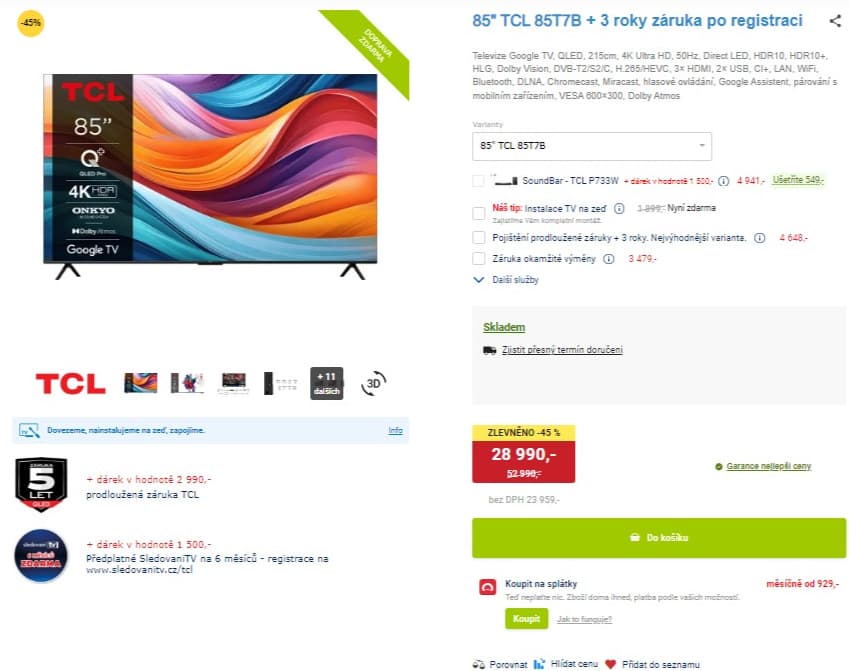
Task: Click the Hlídat cenu chart icon
Action: coord(539,664)
